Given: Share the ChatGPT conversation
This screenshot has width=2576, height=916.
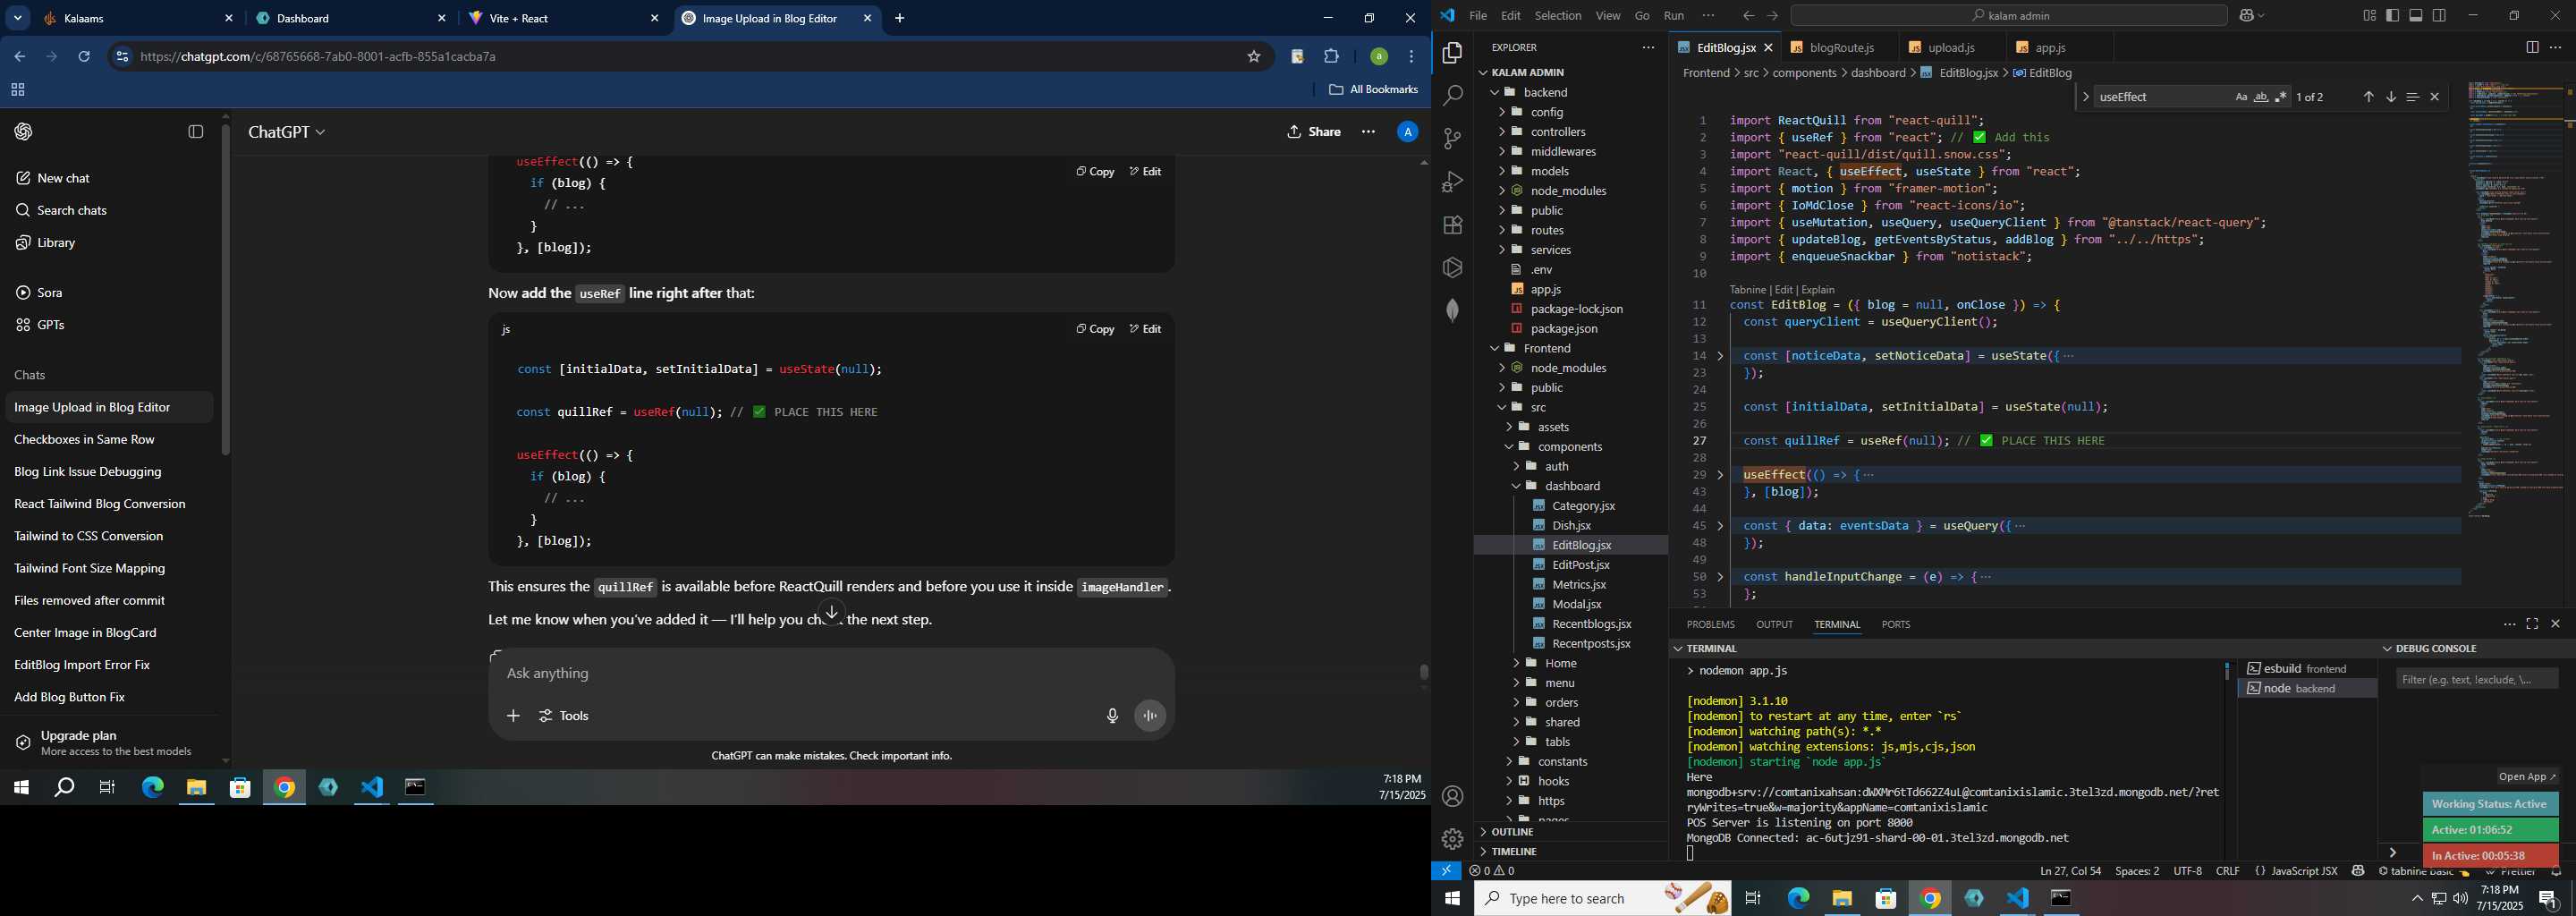Looking at the screenshot, I should [1314, 132].
